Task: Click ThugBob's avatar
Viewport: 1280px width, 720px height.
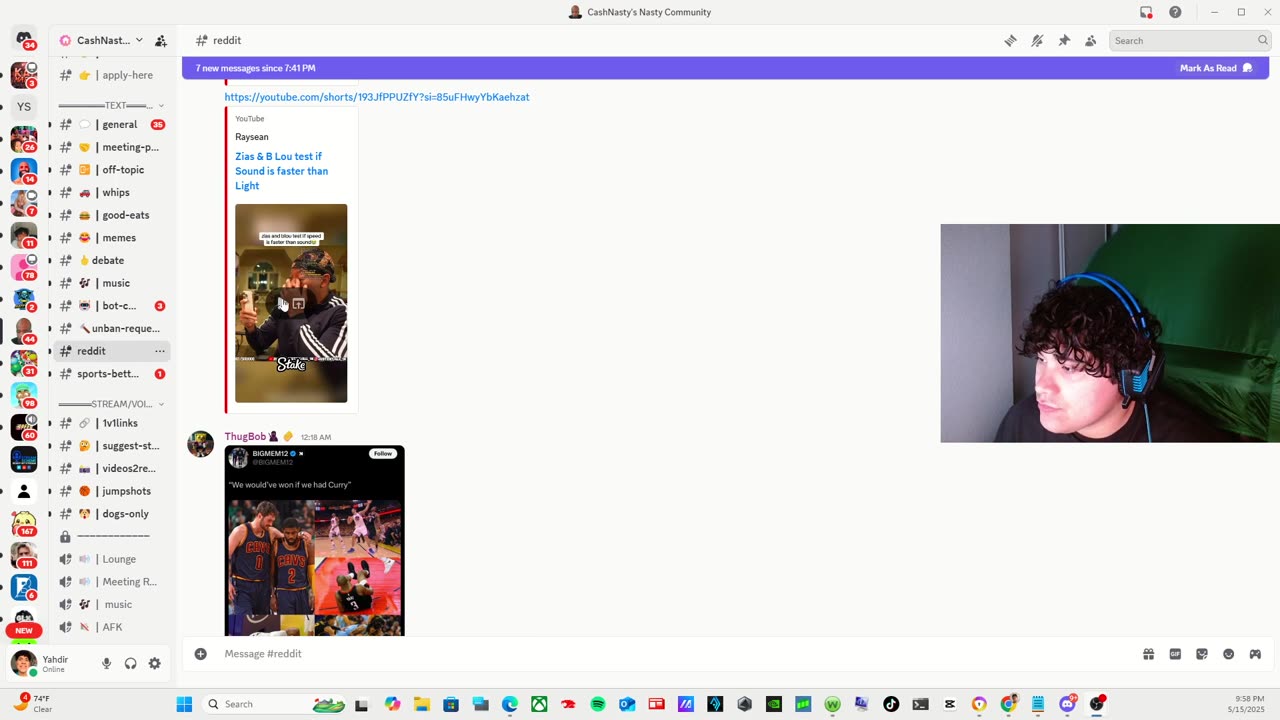Action: (201, 444)
